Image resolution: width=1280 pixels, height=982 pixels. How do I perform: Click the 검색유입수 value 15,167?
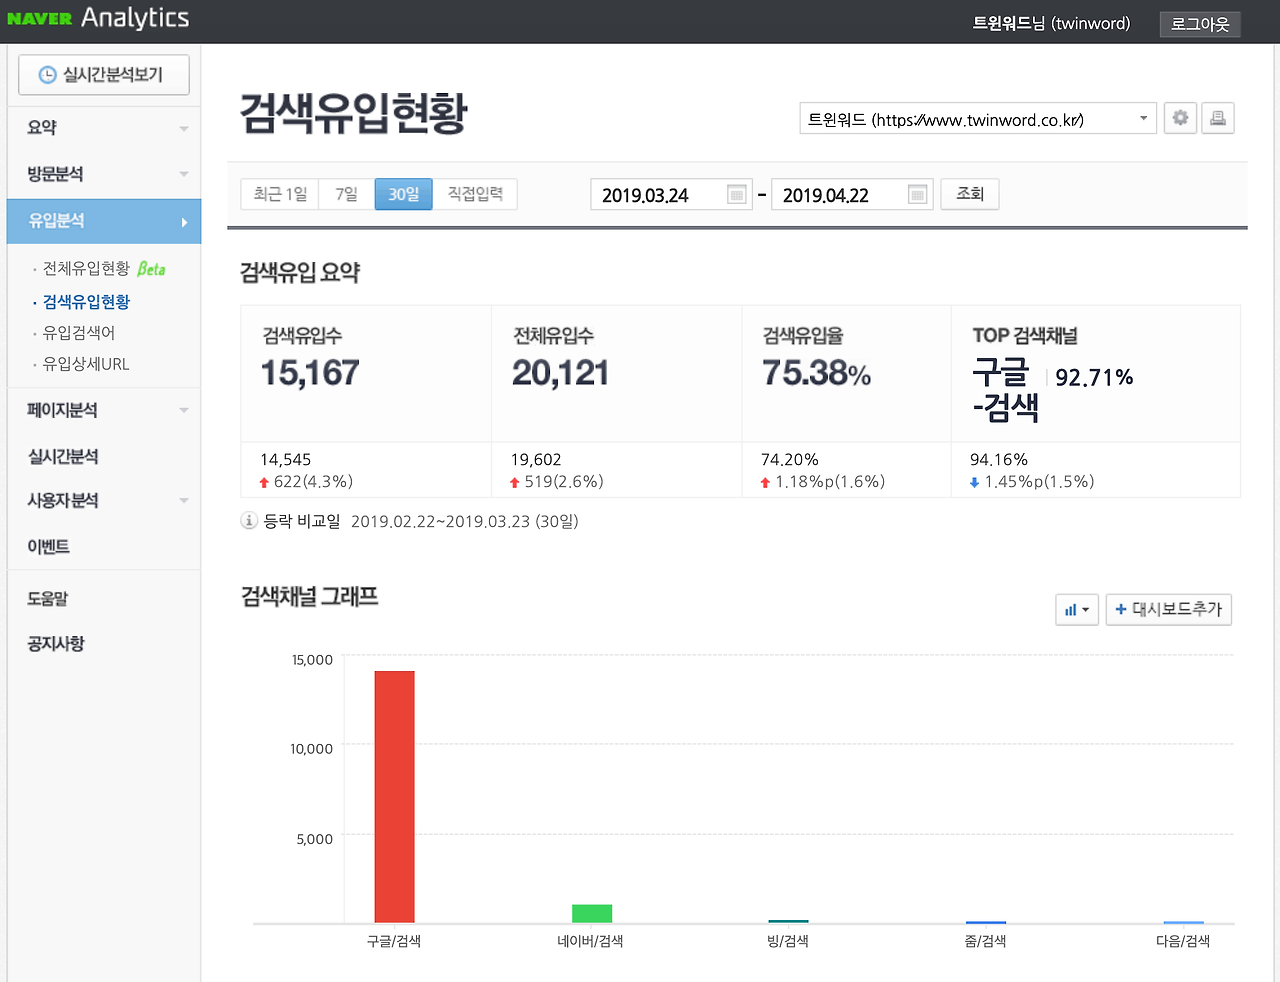(x=310, y=373)
